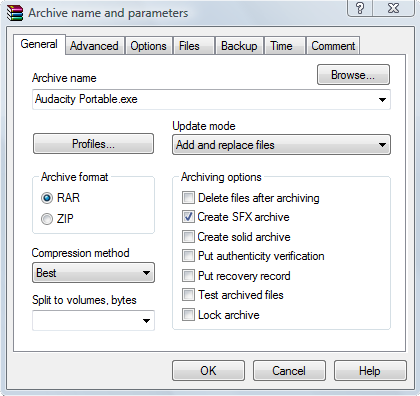Screen dimensions: 420x396
Task: Click the Browse... button
Action: [x=353, y=75]
